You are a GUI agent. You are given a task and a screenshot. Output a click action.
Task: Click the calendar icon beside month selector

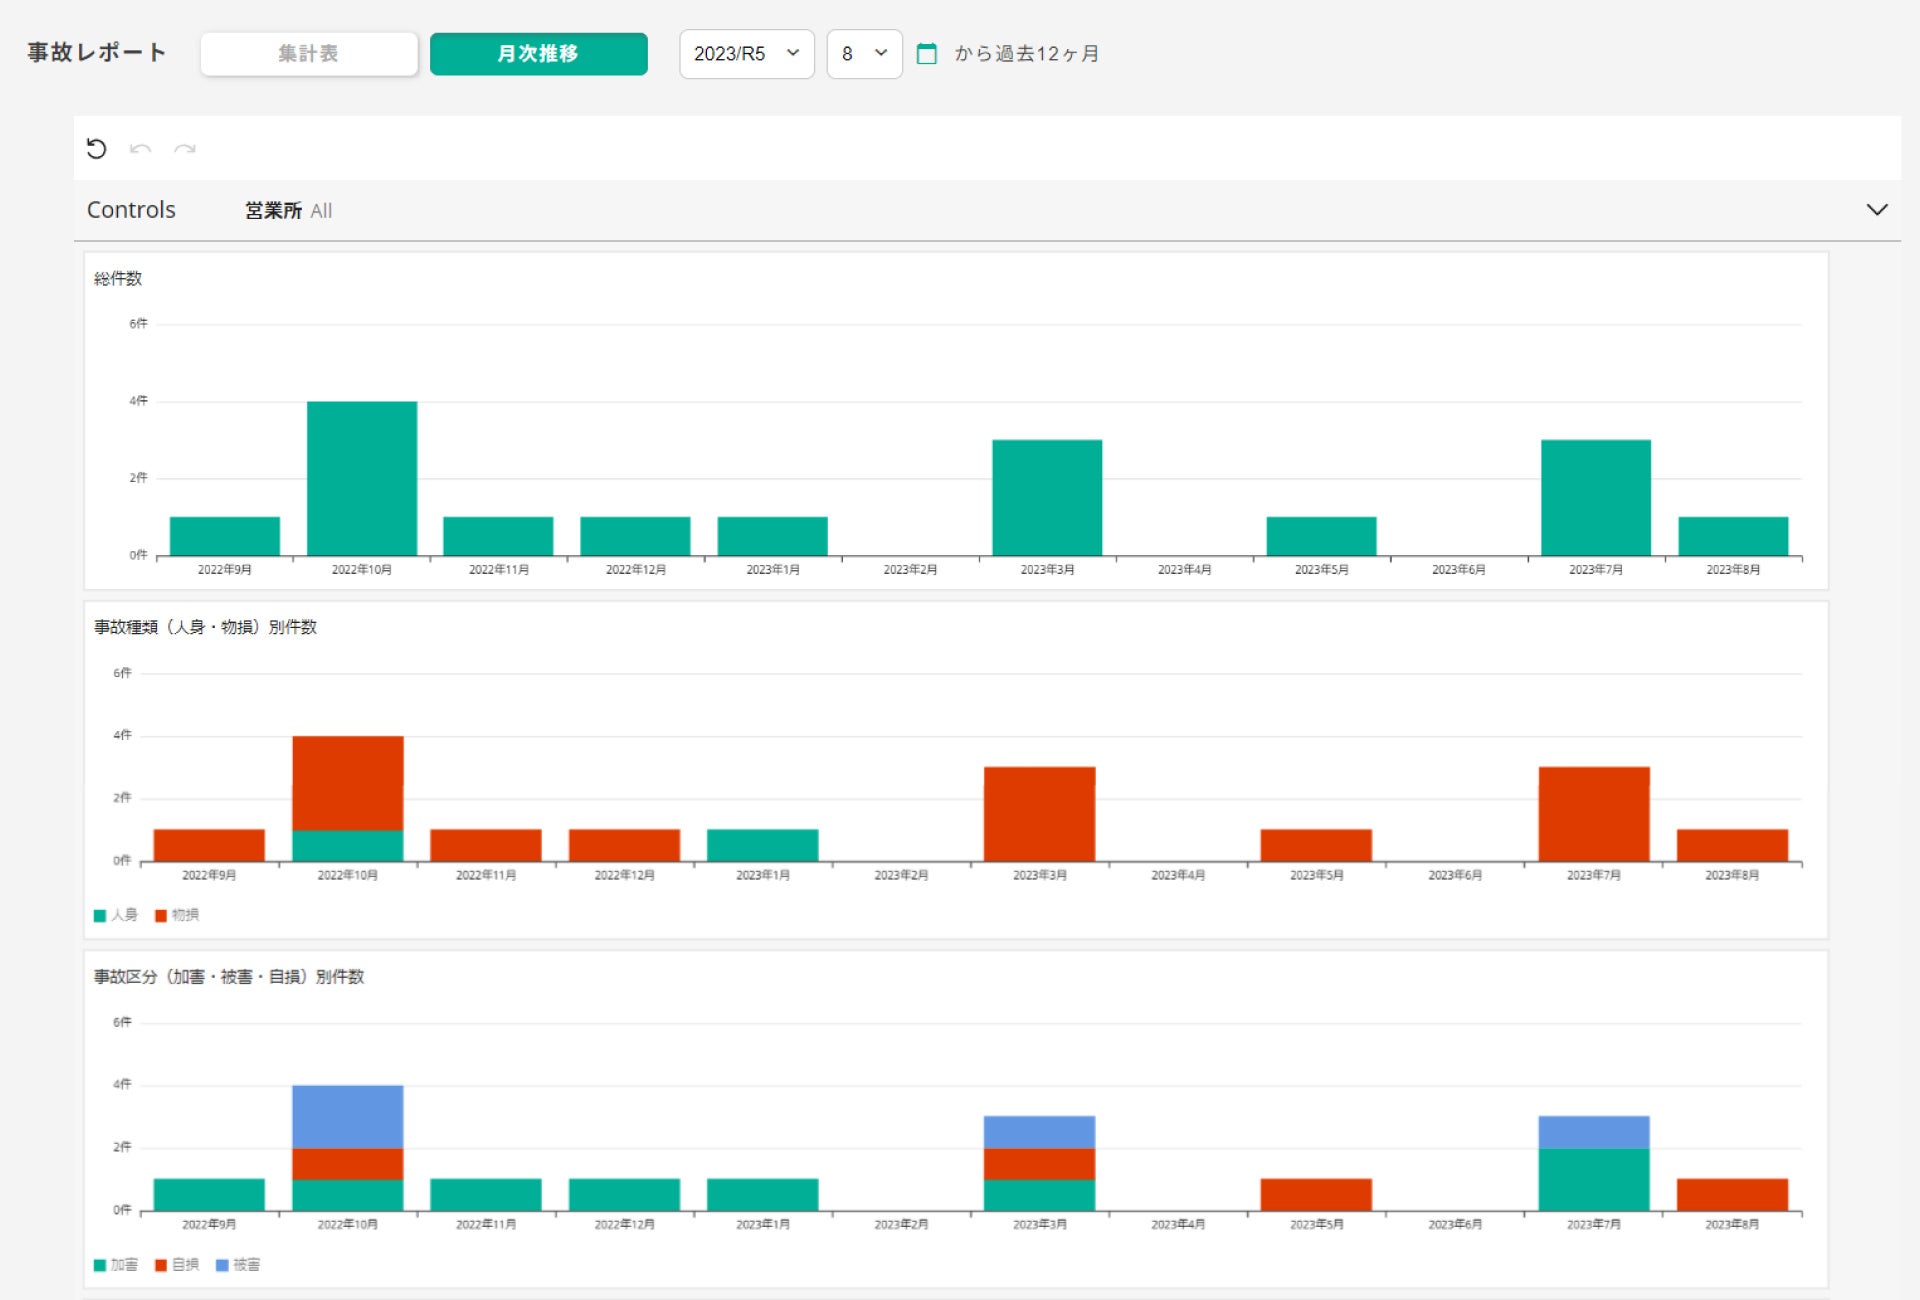click(x=927, y=54)
